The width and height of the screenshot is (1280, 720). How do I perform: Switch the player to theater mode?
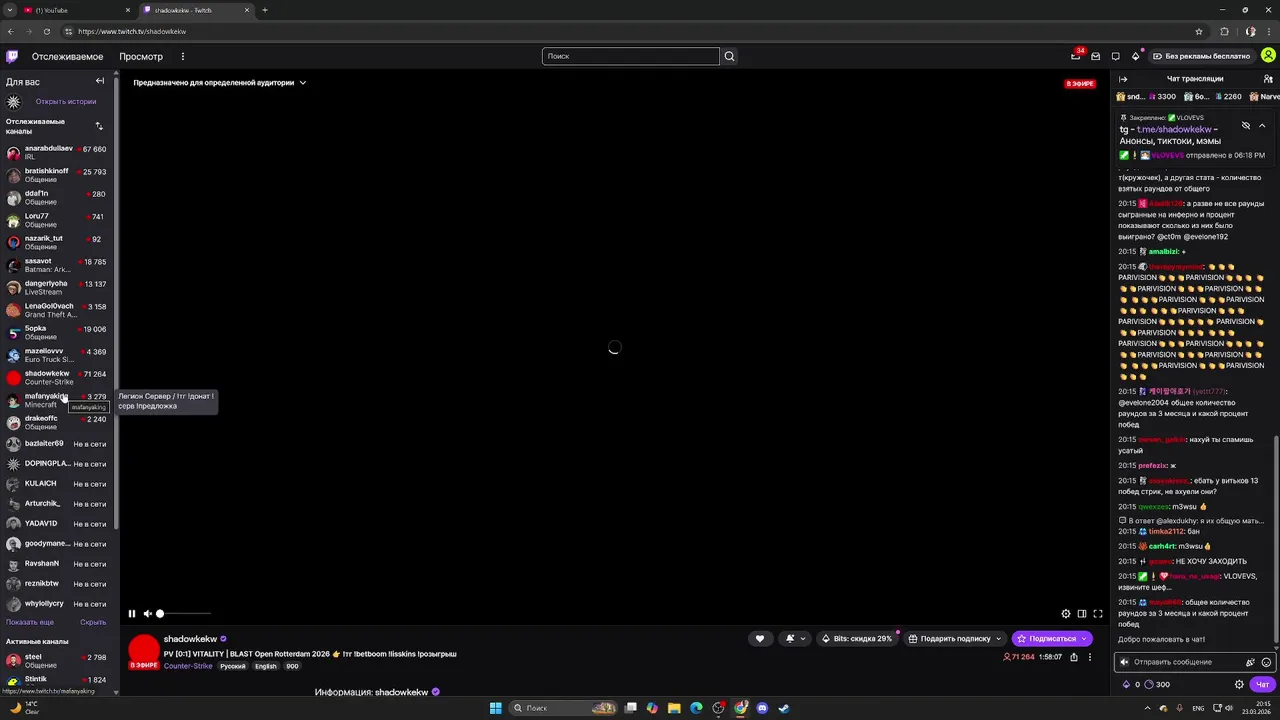click(1082, 614)
